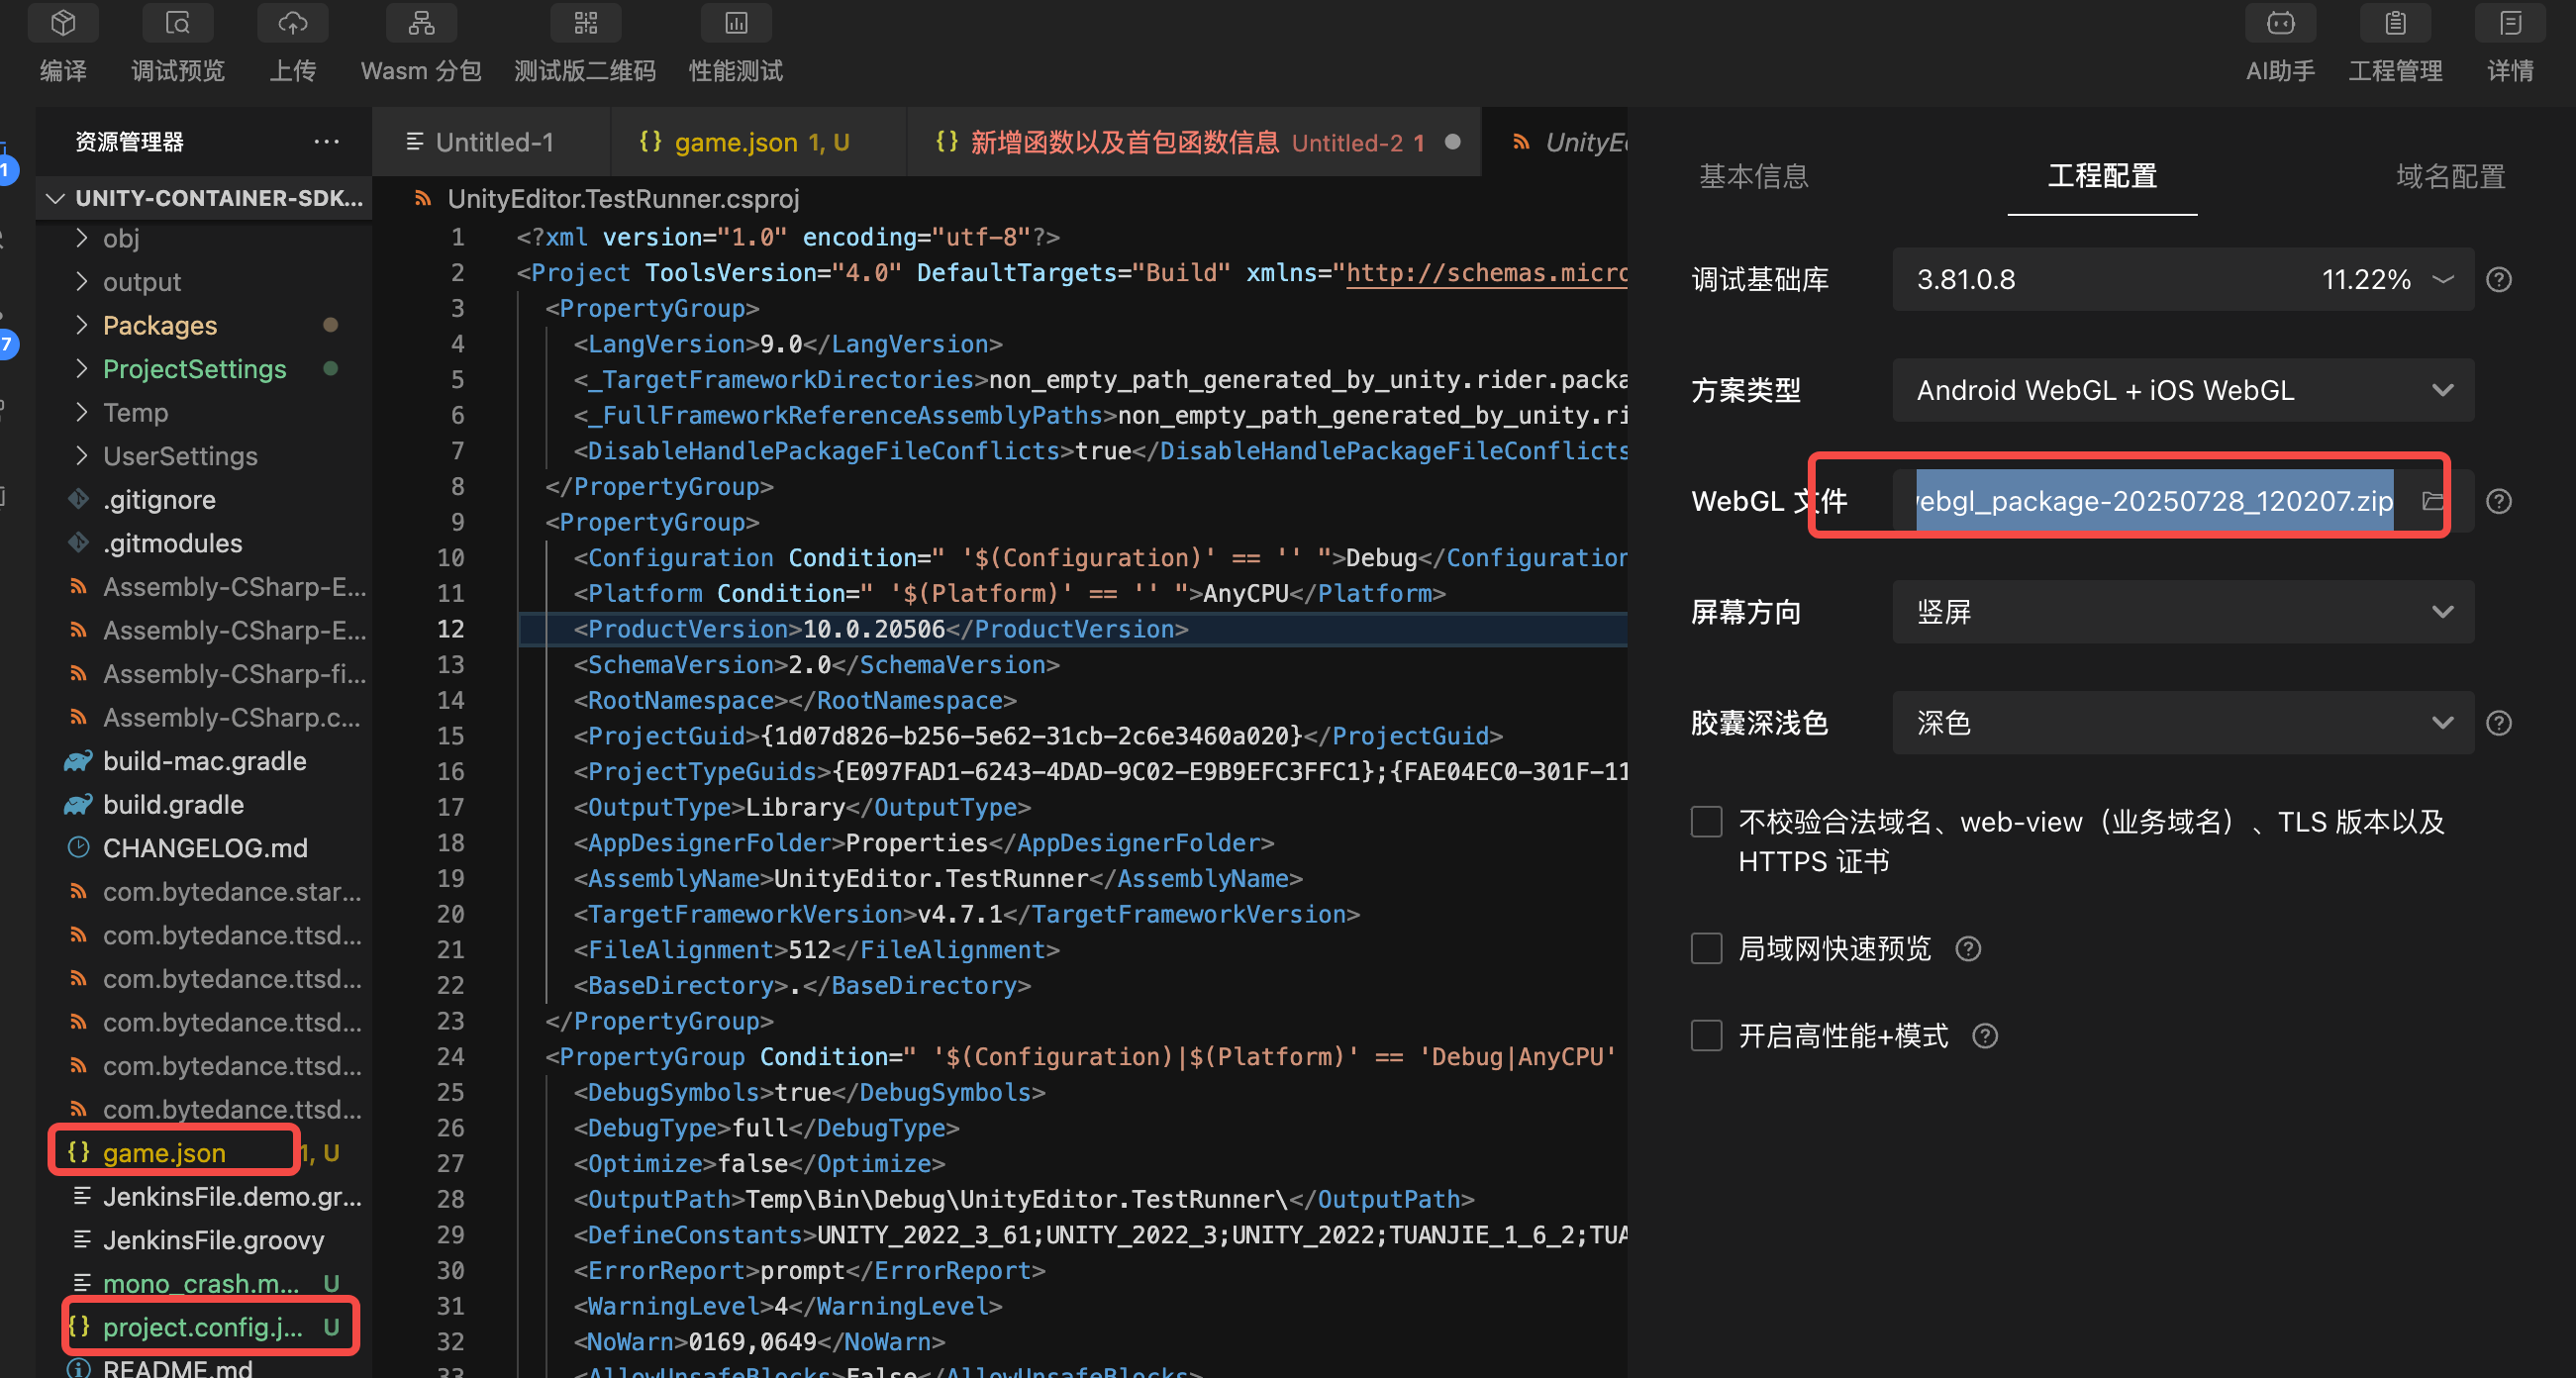The image size is (2576, 1378).
Task: Enable 开启高性能+模式 checkbox
Action: point(1706,1036)
